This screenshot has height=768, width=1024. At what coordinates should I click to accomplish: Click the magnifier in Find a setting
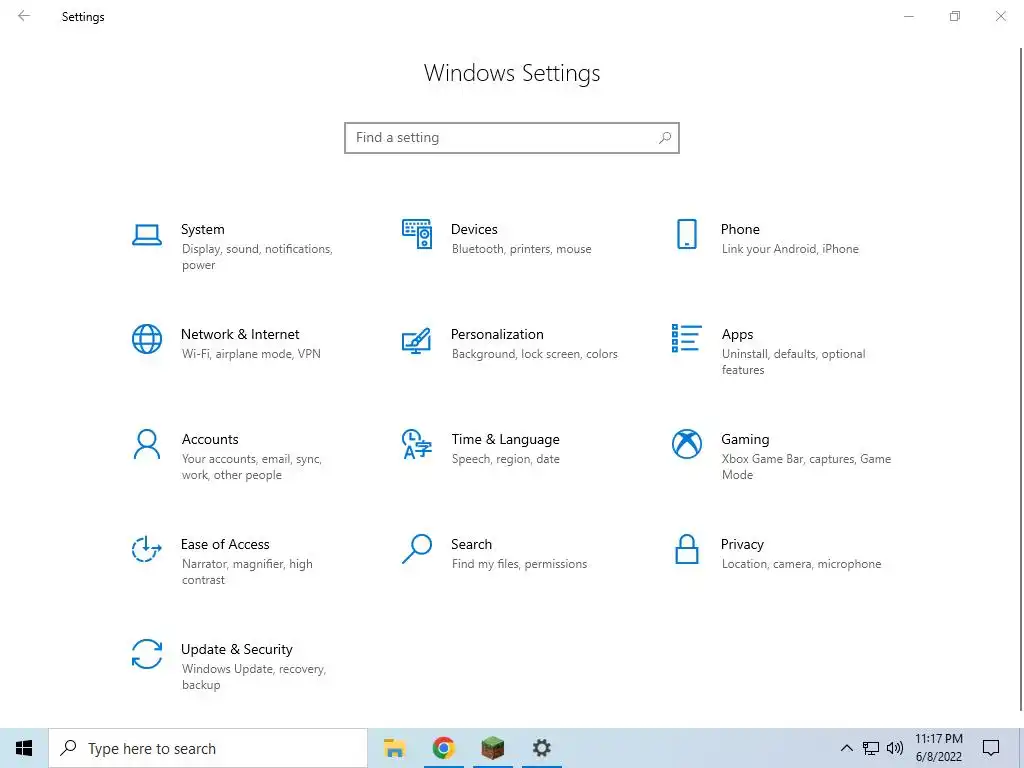[x=665, y=138]
